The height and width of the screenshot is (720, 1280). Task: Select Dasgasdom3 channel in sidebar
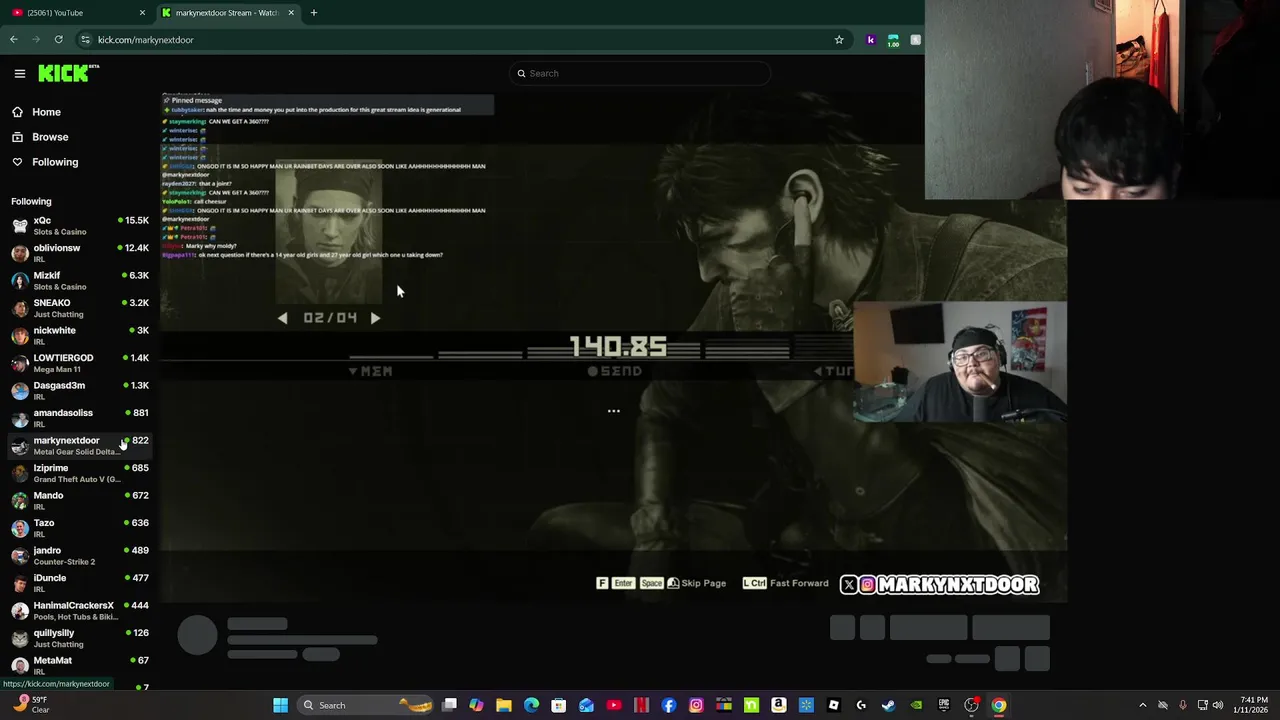pos(80,390)
